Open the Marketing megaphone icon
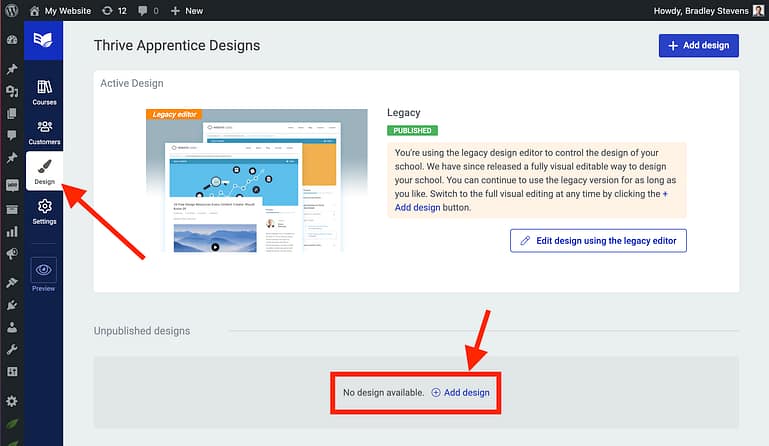Viewport: 769px width, 446px height. click(12, 254)
